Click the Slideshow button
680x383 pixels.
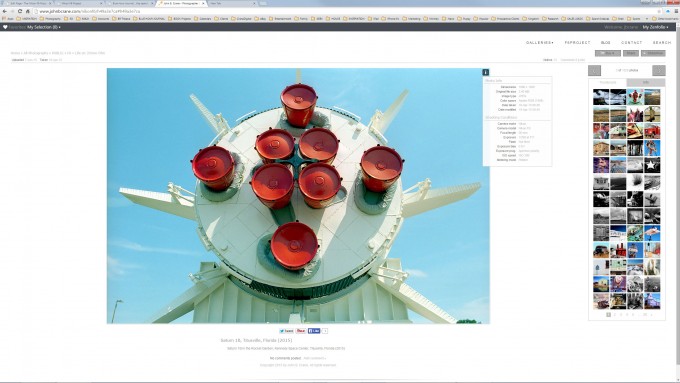point(654,53)
